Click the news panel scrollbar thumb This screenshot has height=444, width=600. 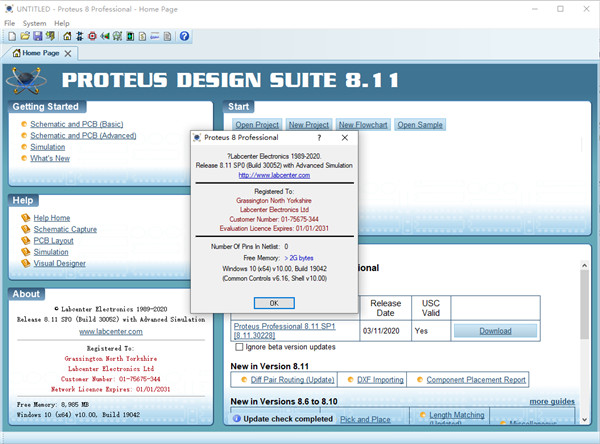click(x=584, y=304)
